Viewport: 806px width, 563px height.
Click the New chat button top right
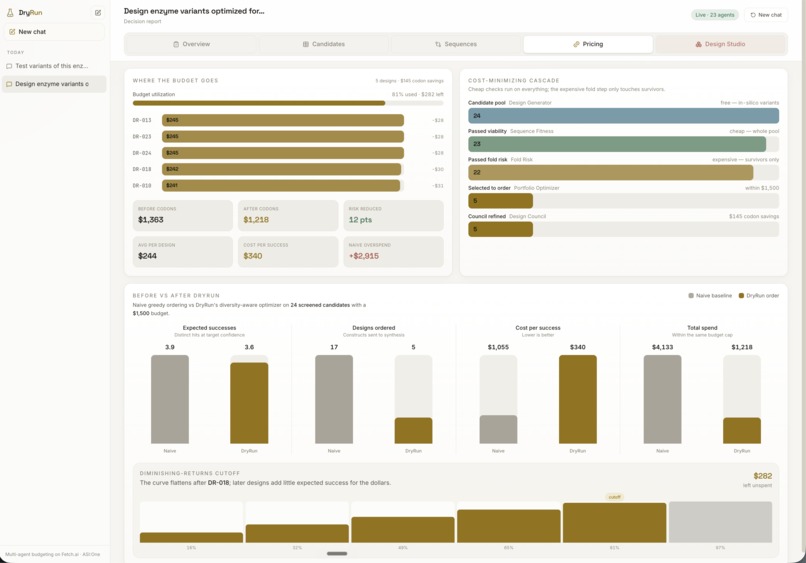[766, 15]
